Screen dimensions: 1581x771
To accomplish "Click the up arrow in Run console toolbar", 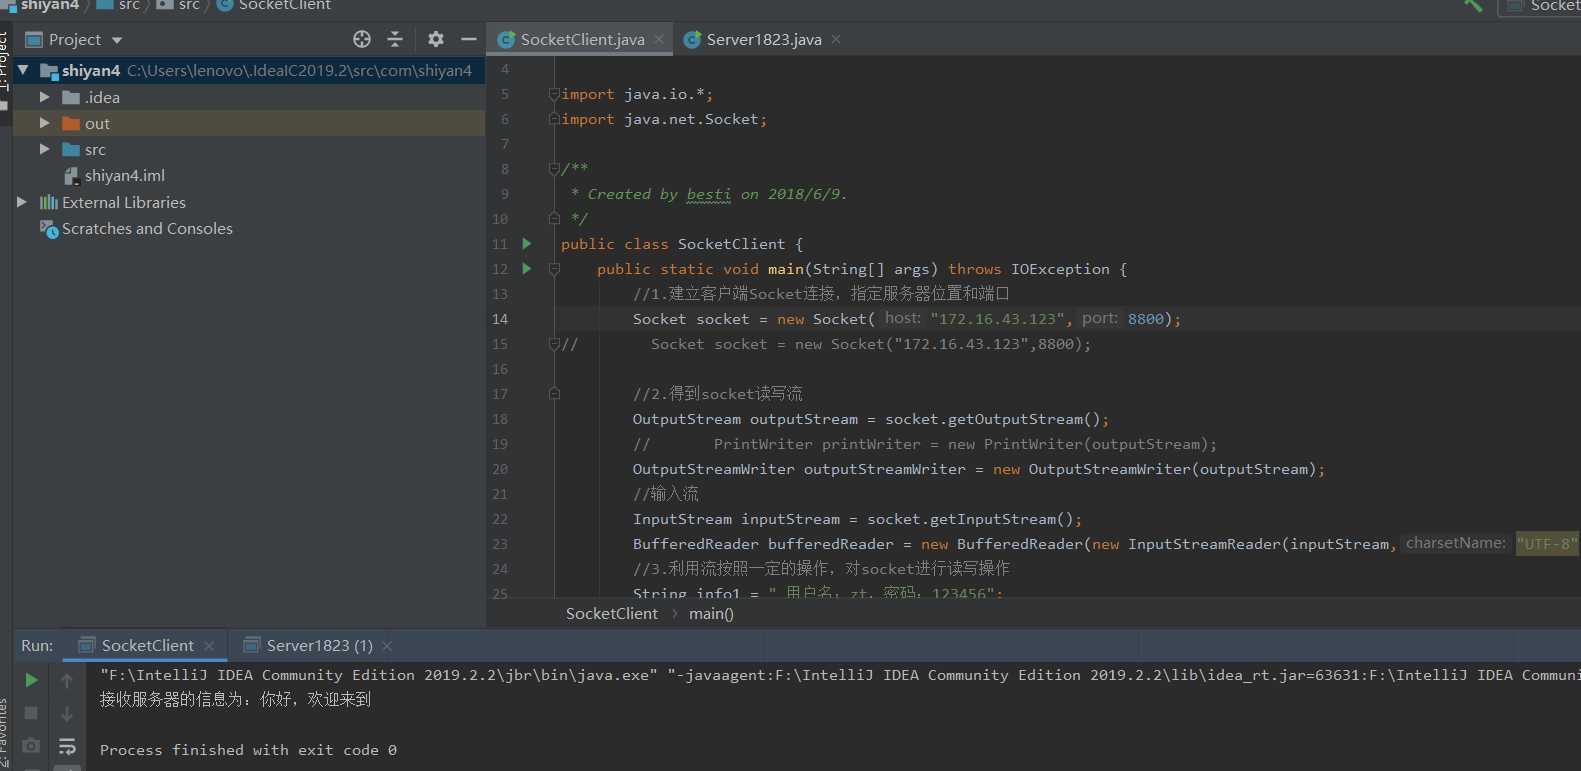I will pyautogui.click(x=67, y=680).
